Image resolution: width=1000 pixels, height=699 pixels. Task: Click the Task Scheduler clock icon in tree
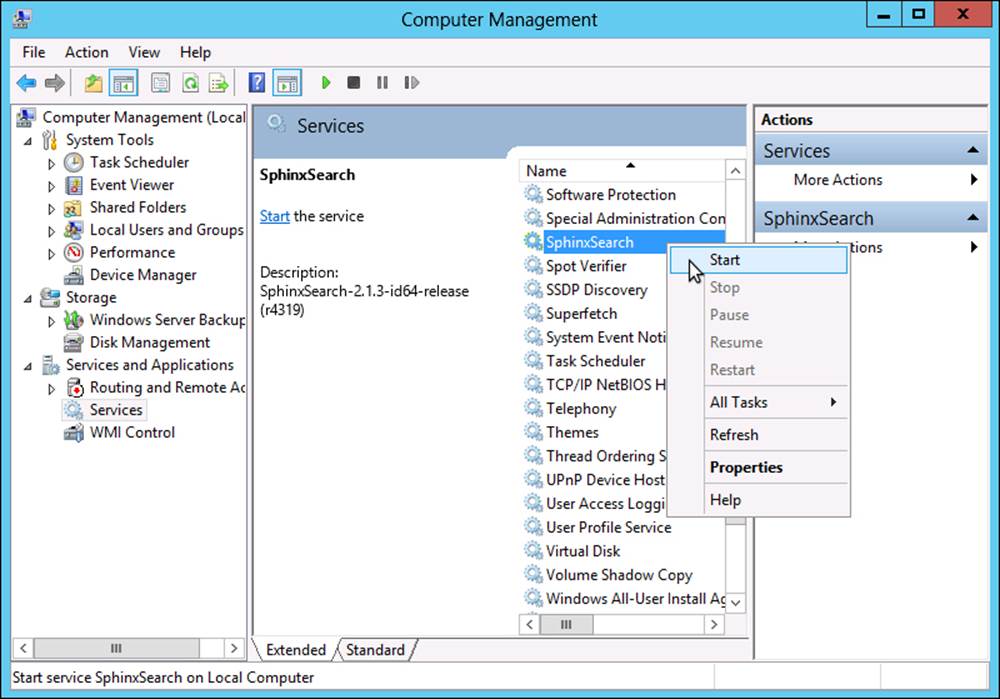coord(74,163)
